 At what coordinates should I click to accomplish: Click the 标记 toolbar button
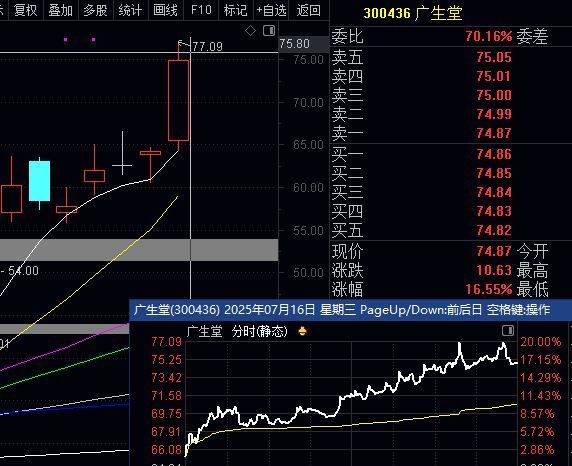[x=236, y=10]
